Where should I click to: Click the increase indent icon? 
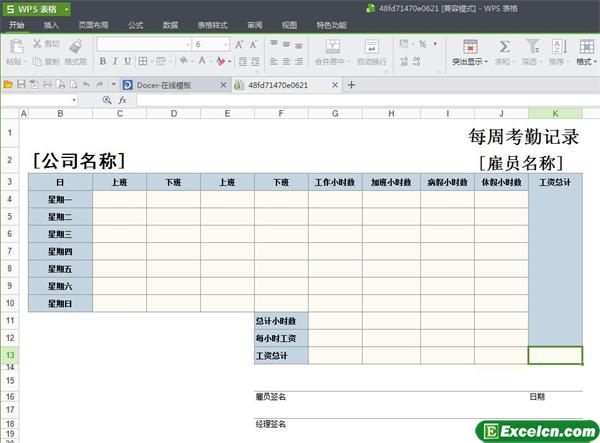[x=255, y=61]
